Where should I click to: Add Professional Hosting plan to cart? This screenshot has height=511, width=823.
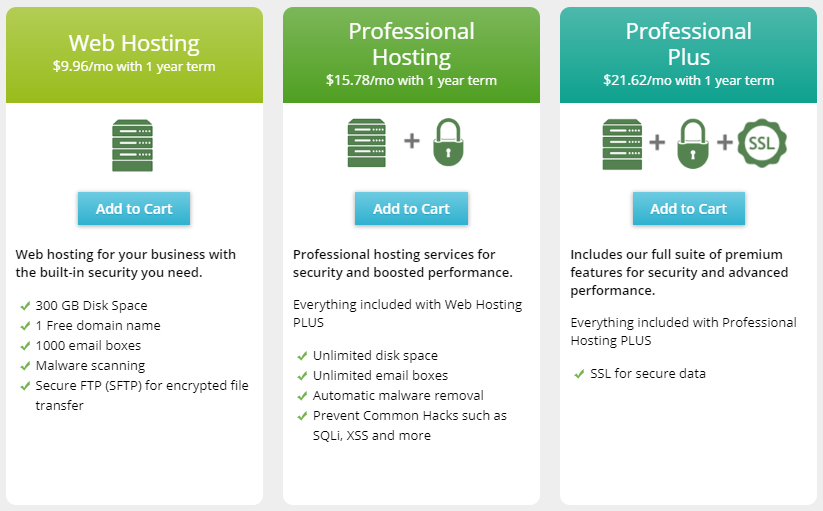click(x=411, y=209)
